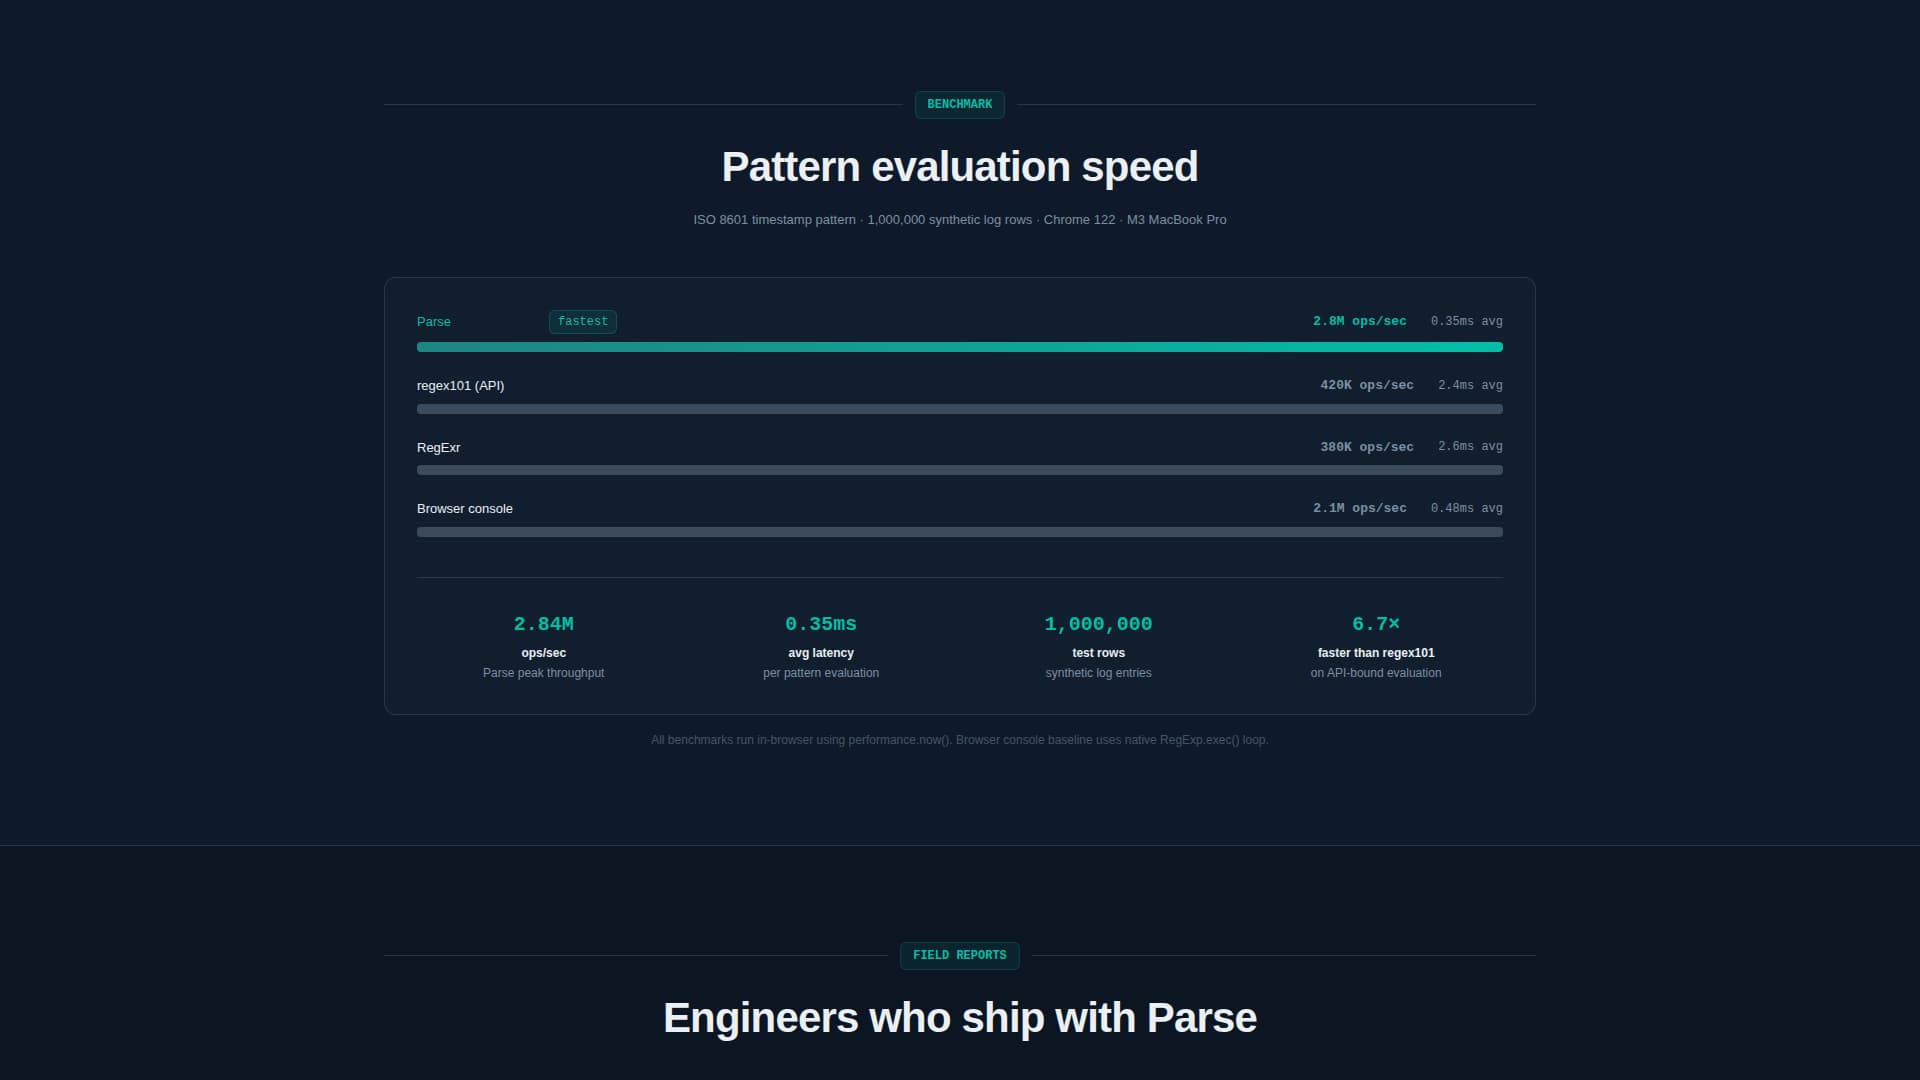Image resolution: width=1920 pixels, height=1080 pixels.
Task: Click the '380K ops/sec' value
Action: click(1366, 447)
